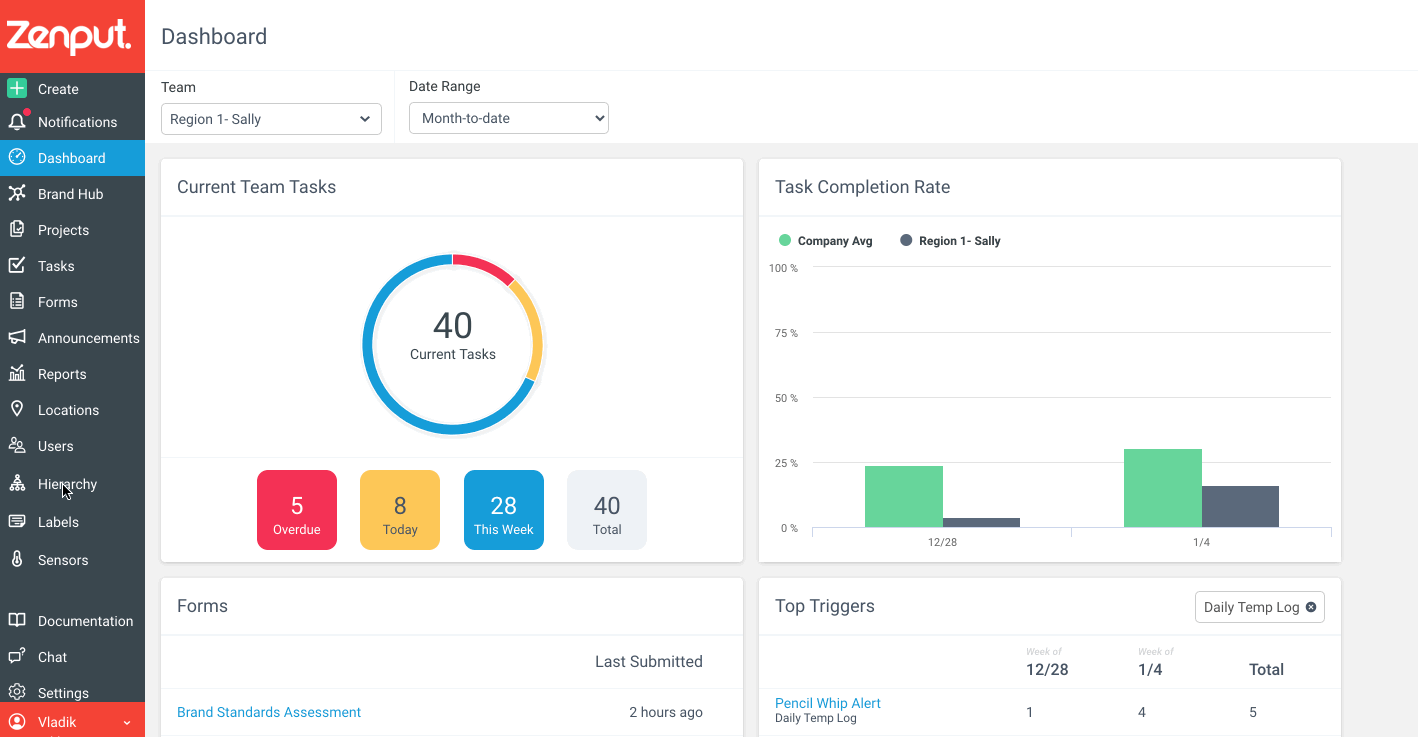The height and width of the screenshot is (737, 1418).
Task: Open the Tasks menu item
Action: (56, 266)
